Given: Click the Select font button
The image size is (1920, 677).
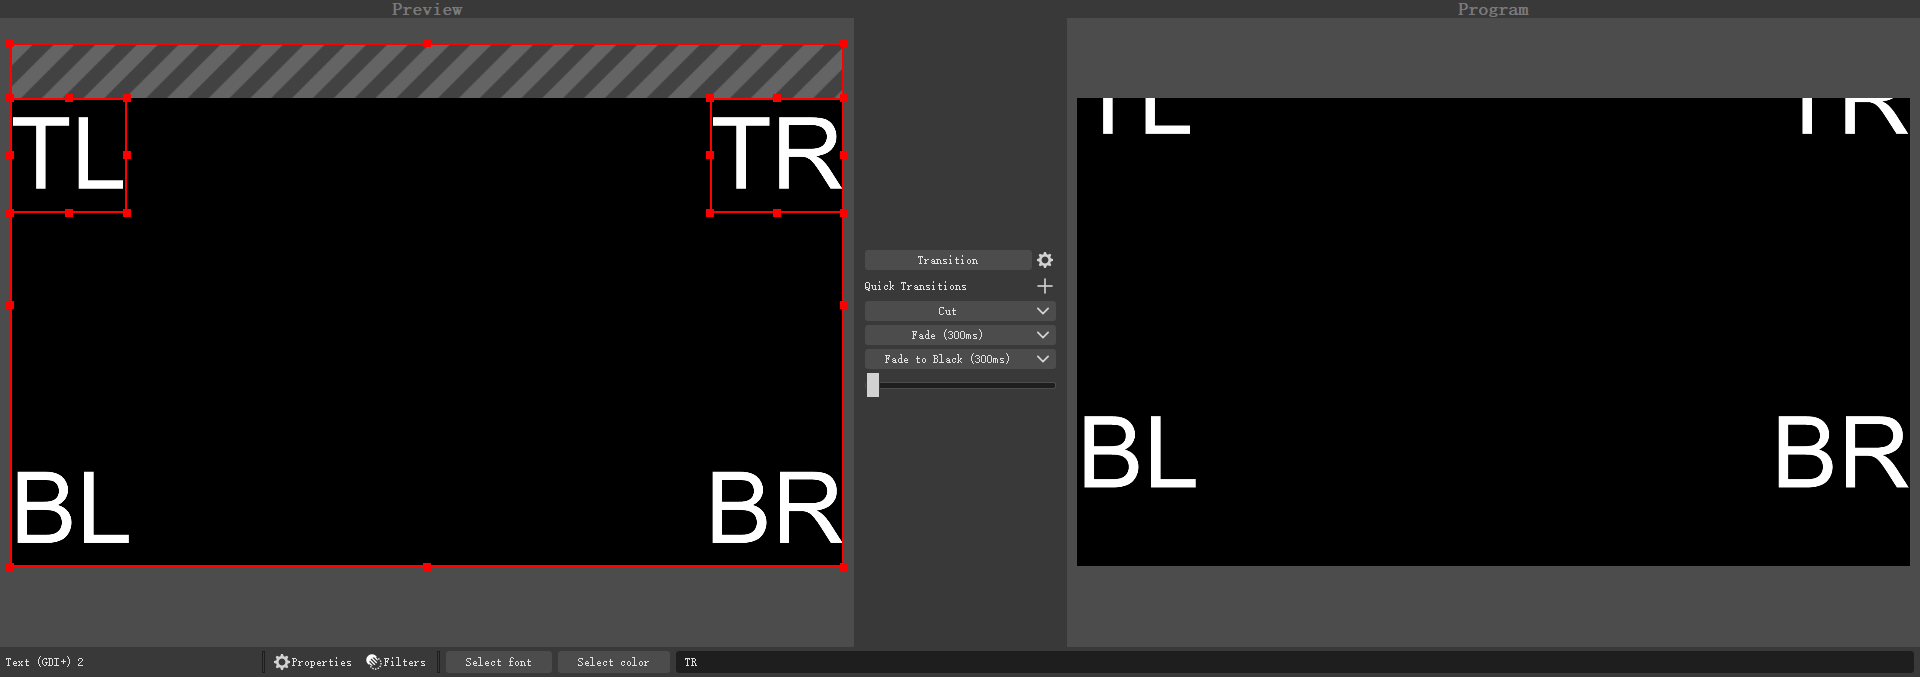Looking at the screenshot, I should tap(498, 662).
